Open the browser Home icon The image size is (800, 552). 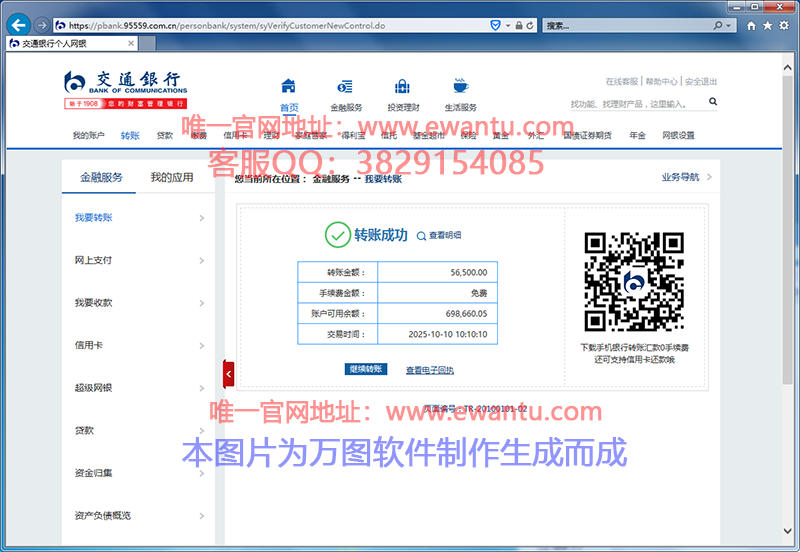coord(751,26)
